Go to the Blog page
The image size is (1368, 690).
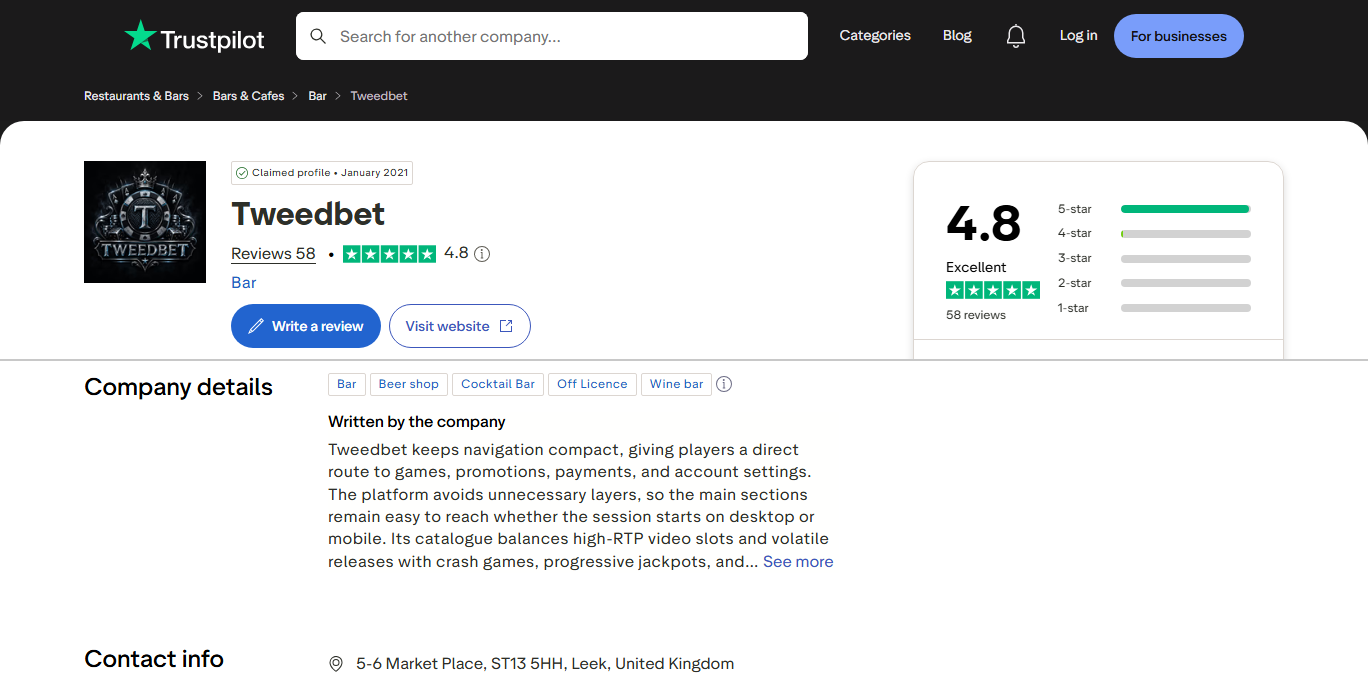(957, 36)
